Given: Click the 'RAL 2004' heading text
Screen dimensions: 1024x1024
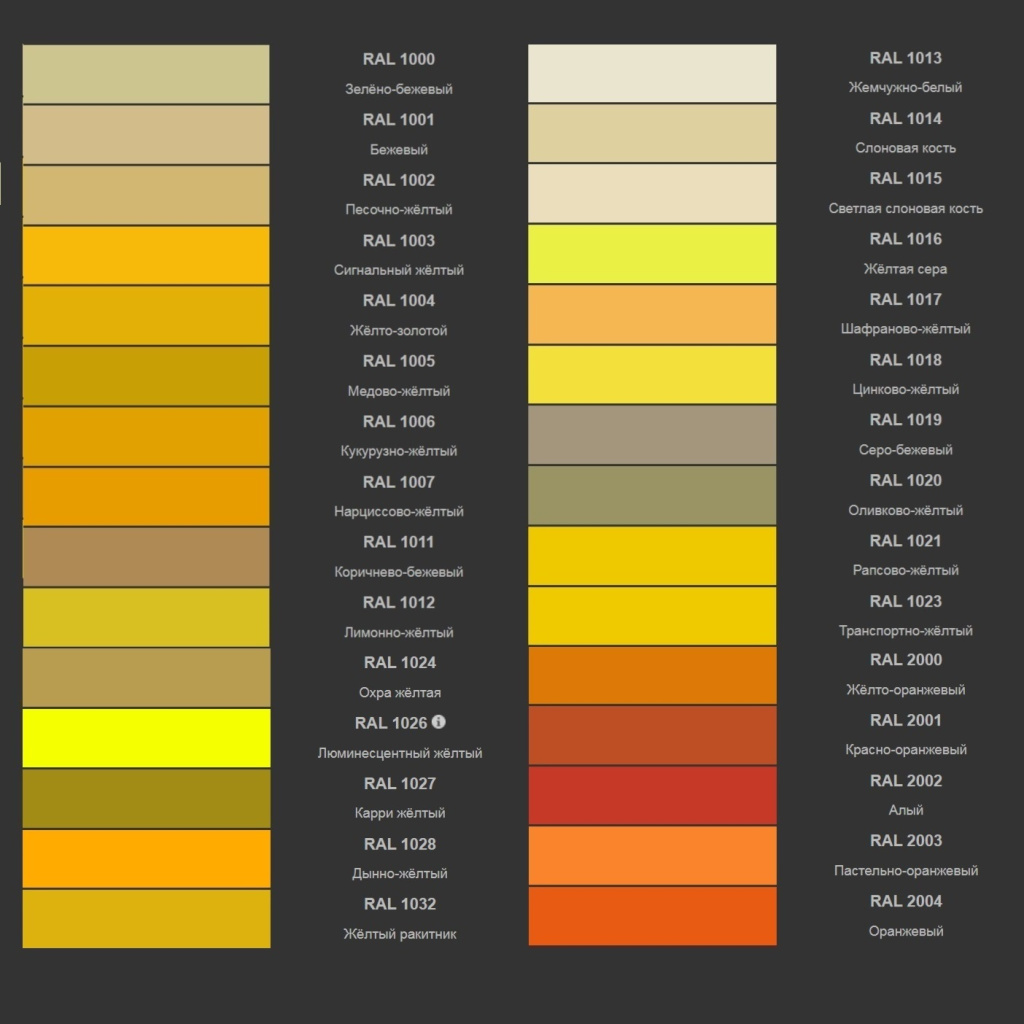Looking at the screenshot, I should [905, 901].
